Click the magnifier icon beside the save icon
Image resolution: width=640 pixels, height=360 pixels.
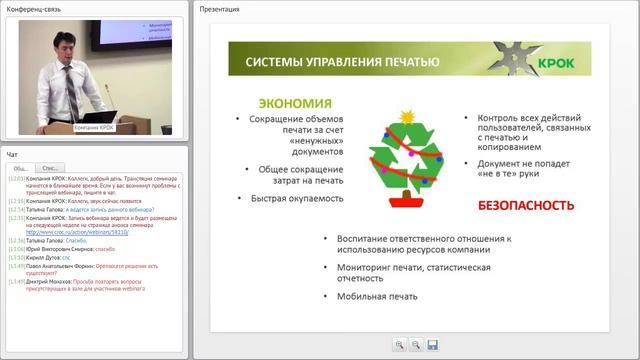coord(416,345)
